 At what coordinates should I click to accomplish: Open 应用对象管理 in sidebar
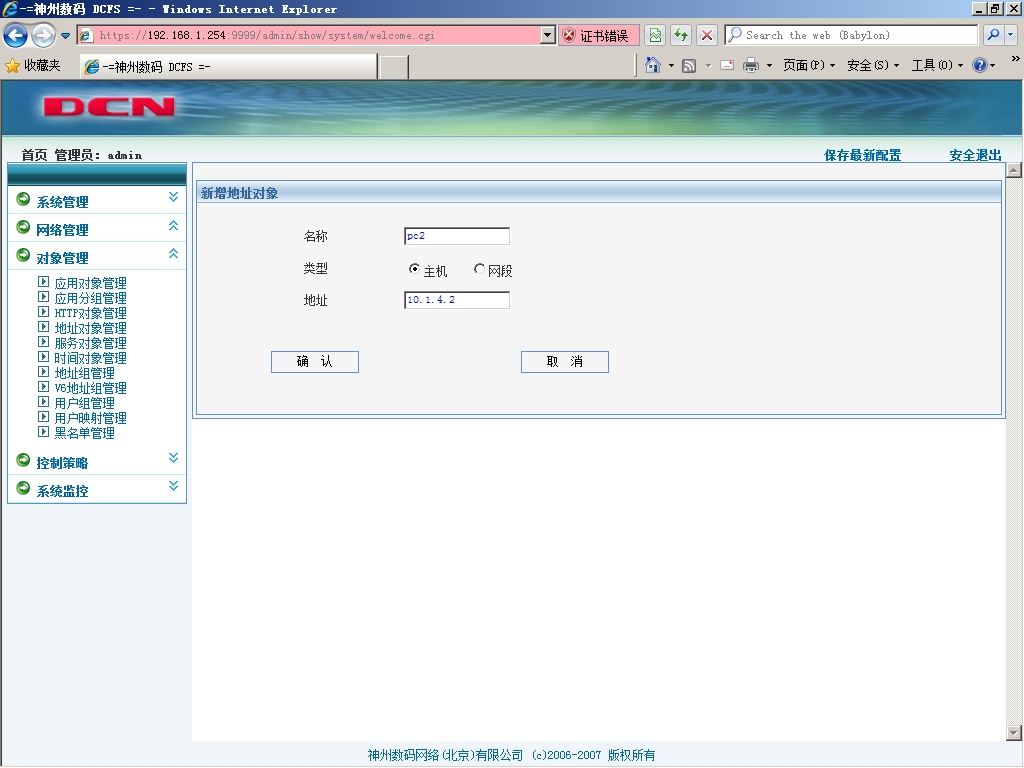[91, 283]
